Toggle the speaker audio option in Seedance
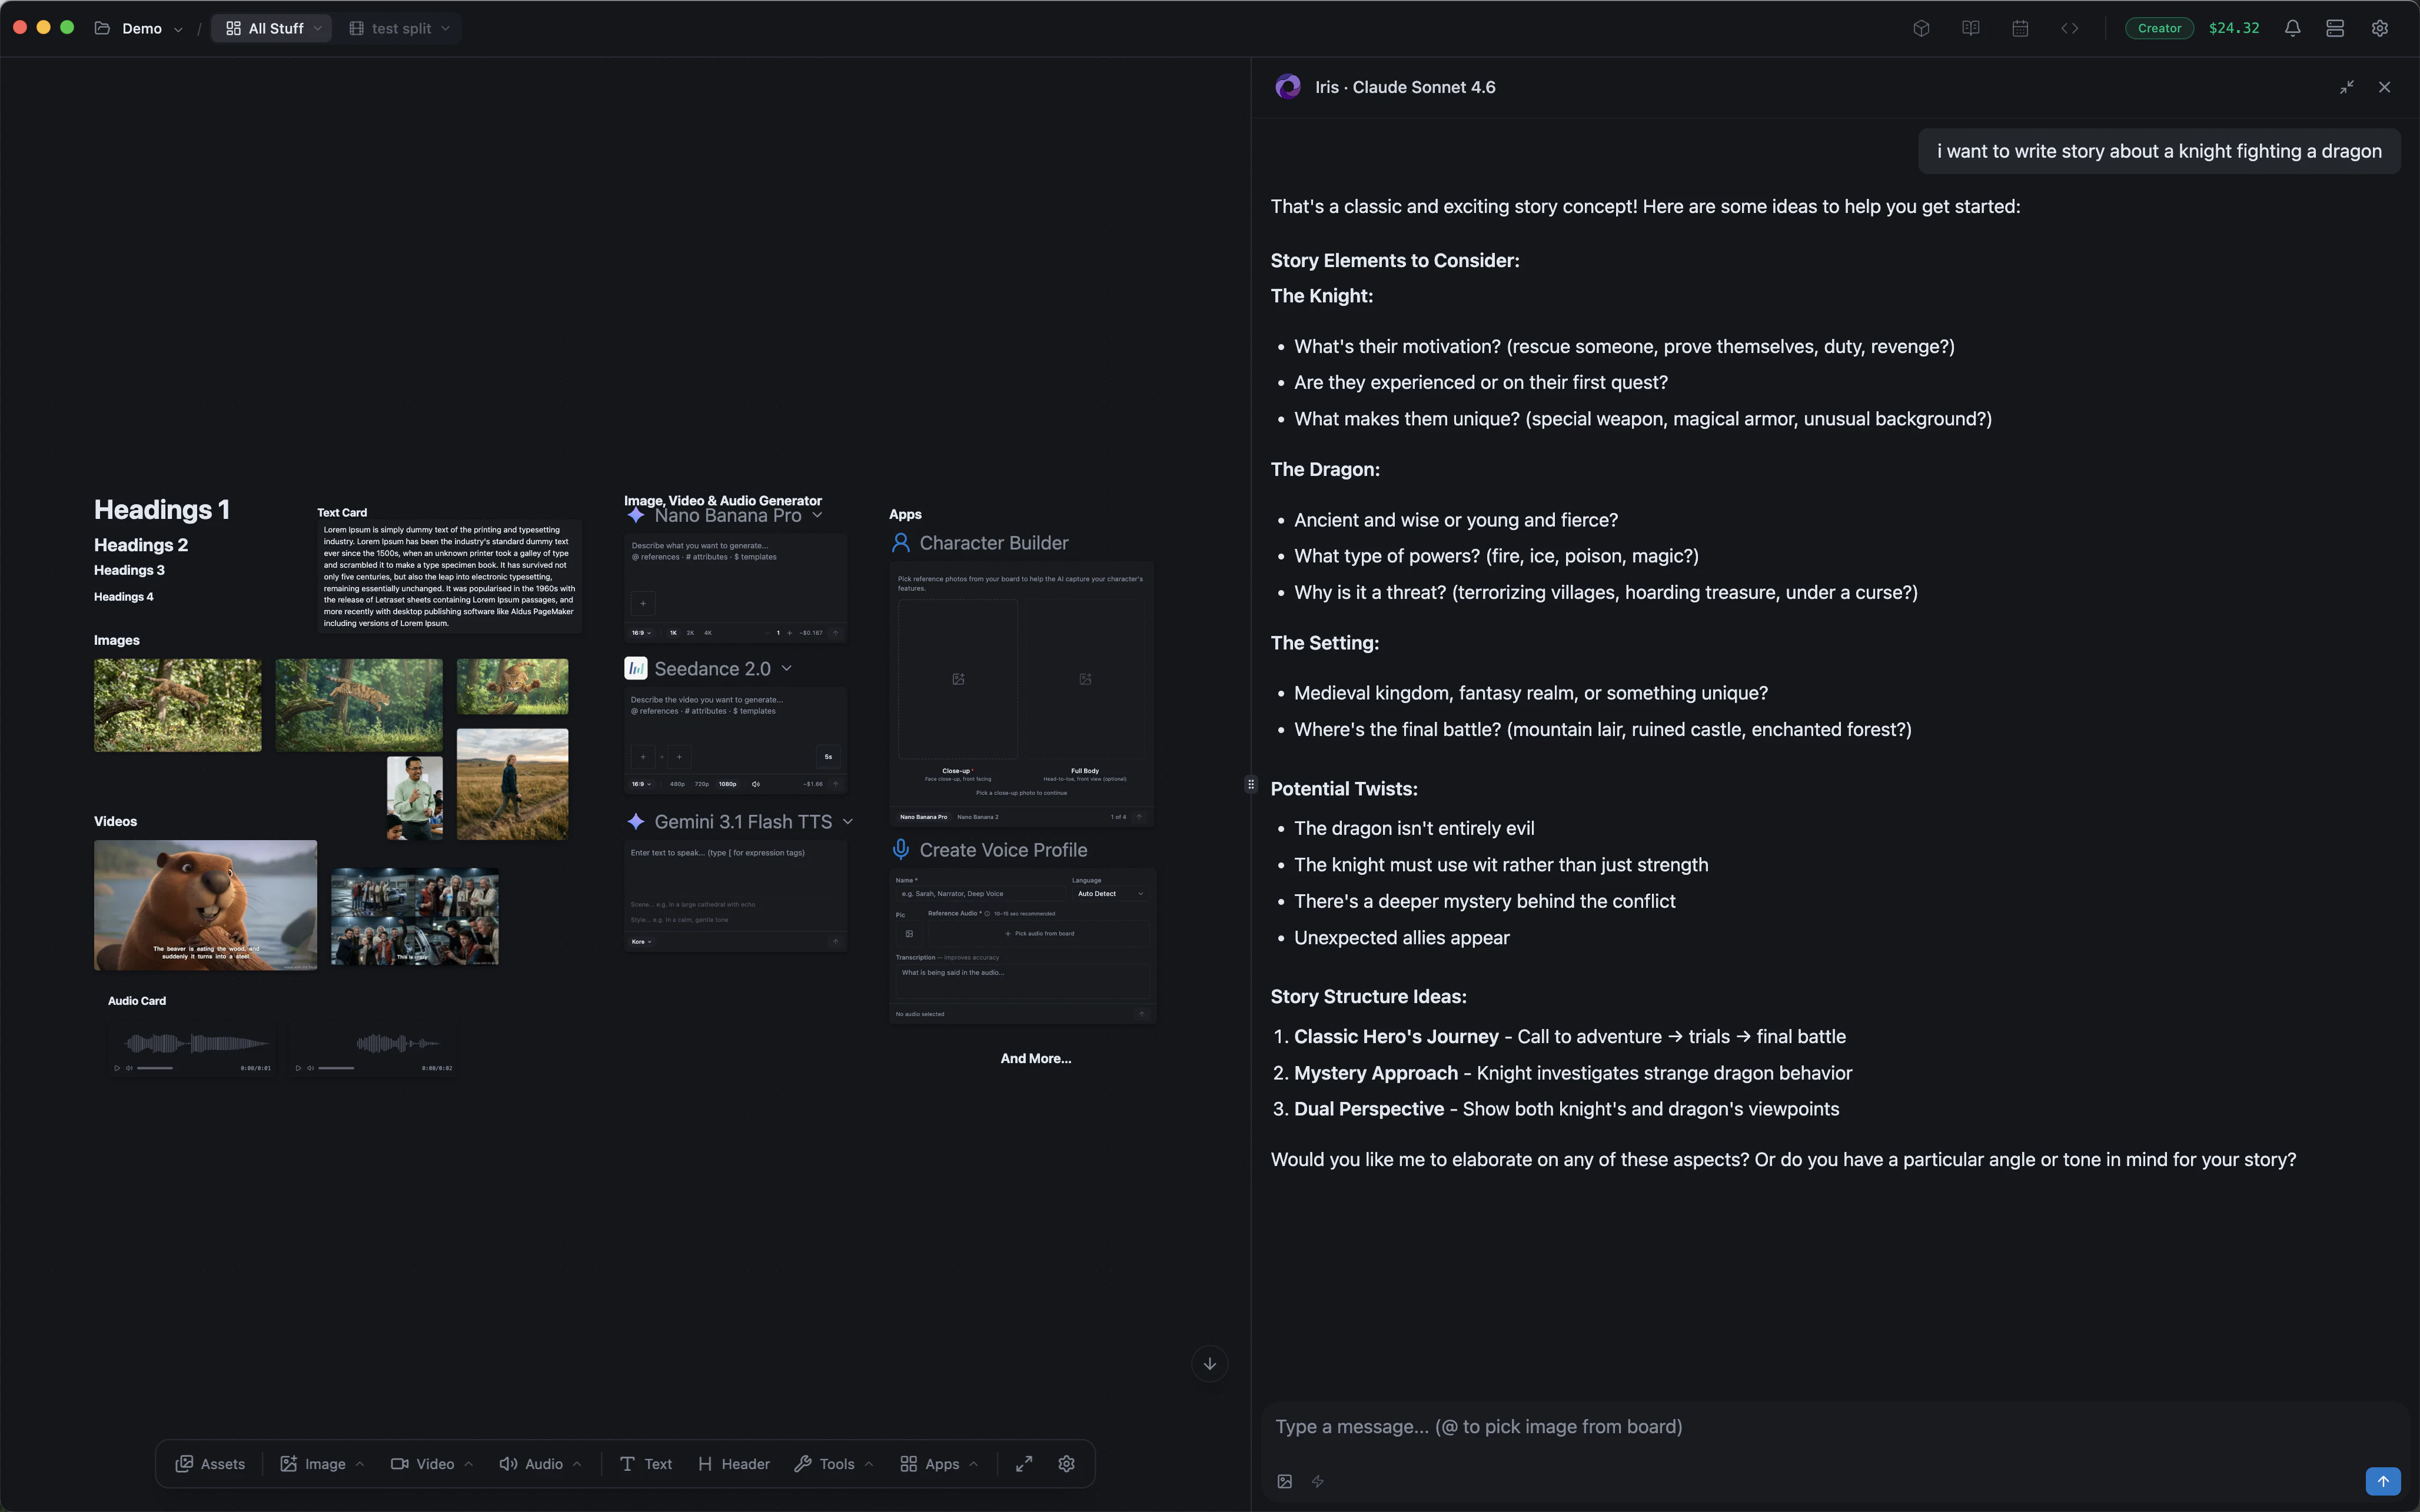This screenshot has height=1512, width=2420. [756, 784]
